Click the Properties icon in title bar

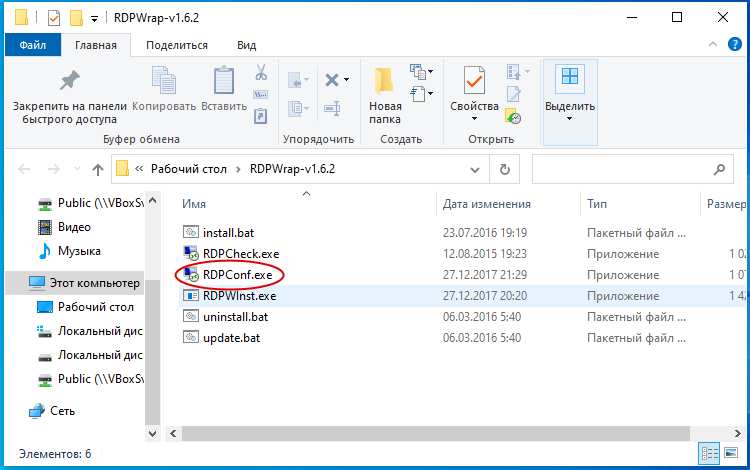54,18
